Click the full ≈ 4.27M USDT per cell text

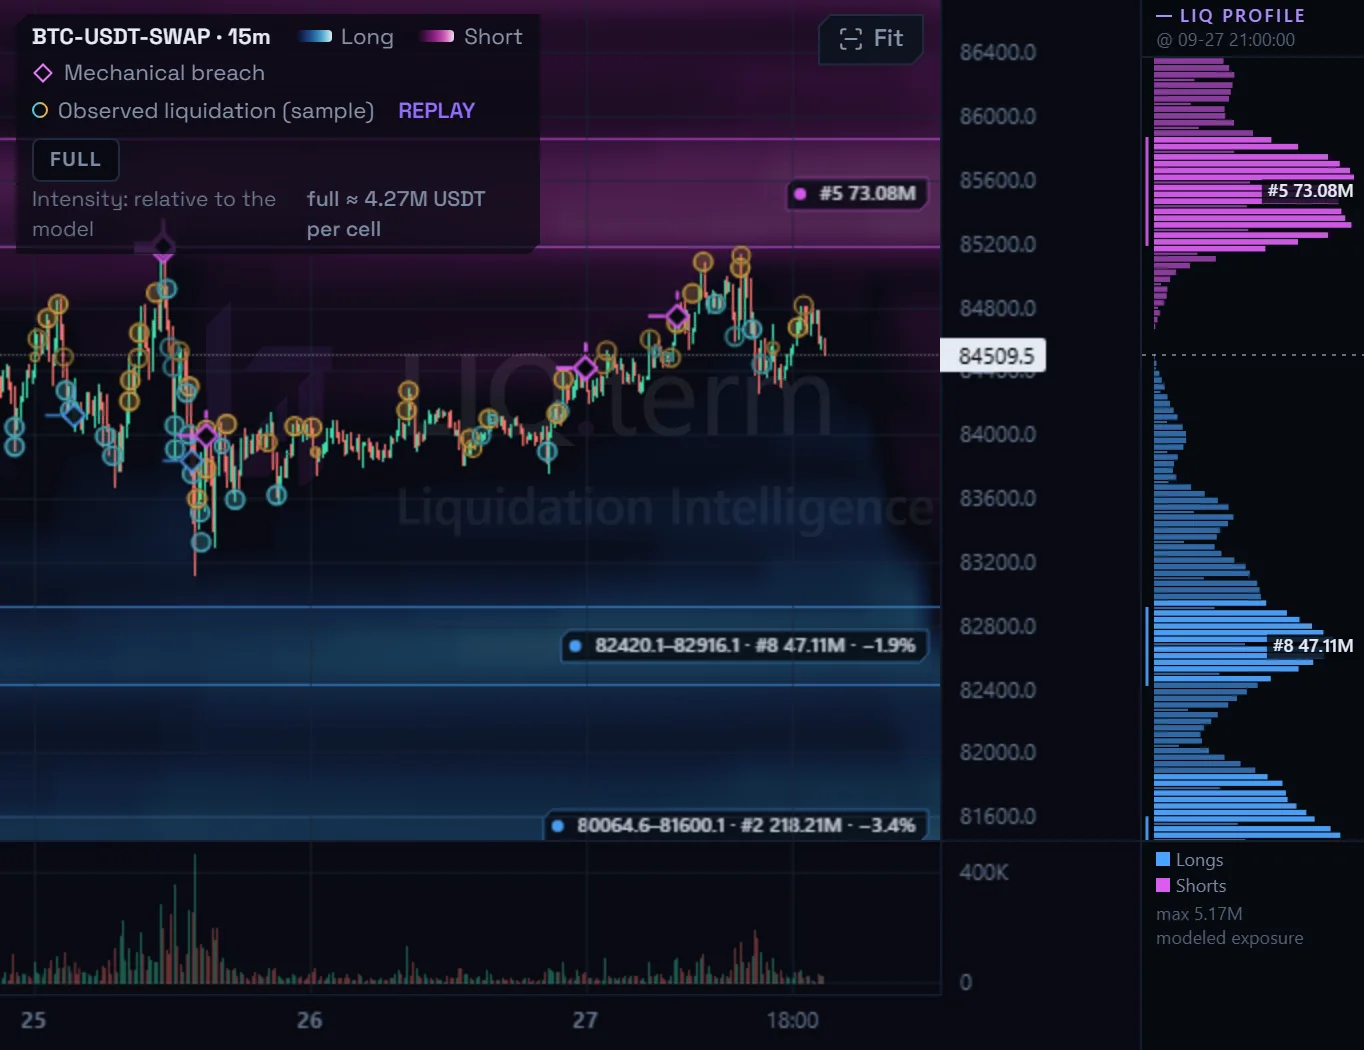396,214
